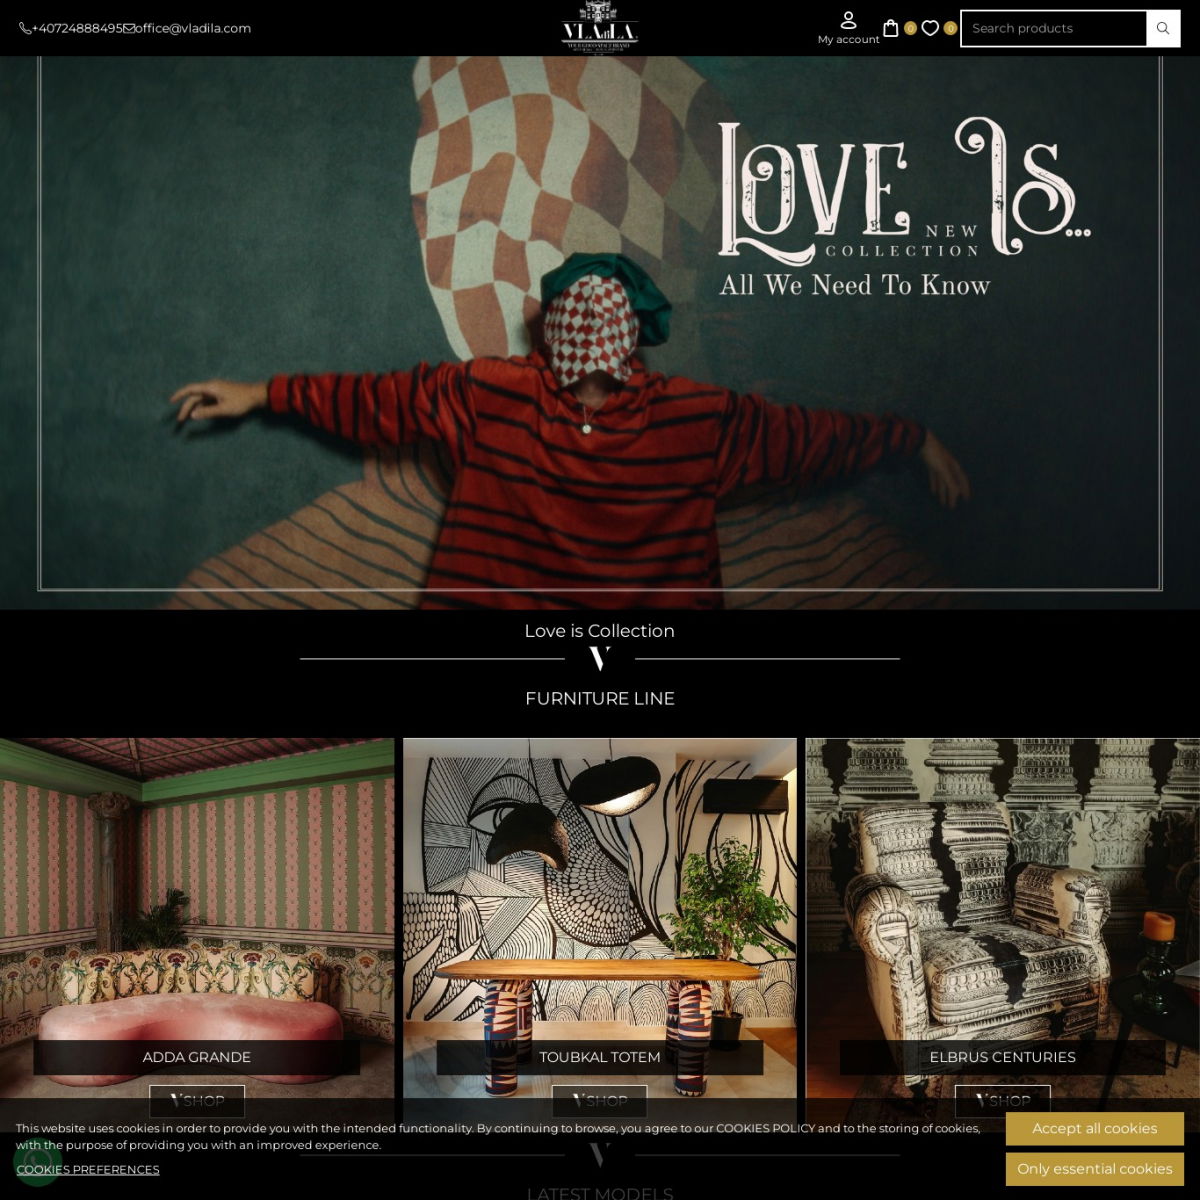Click the My account text label
The width and height of the screenshot is (1200, 1200).
pyautogui.click(x=849, y=40)
